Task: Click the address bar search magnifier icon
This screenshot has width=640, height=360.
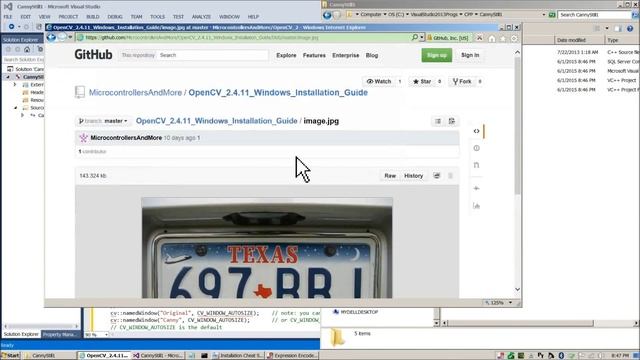Action: tap(415, 37)
